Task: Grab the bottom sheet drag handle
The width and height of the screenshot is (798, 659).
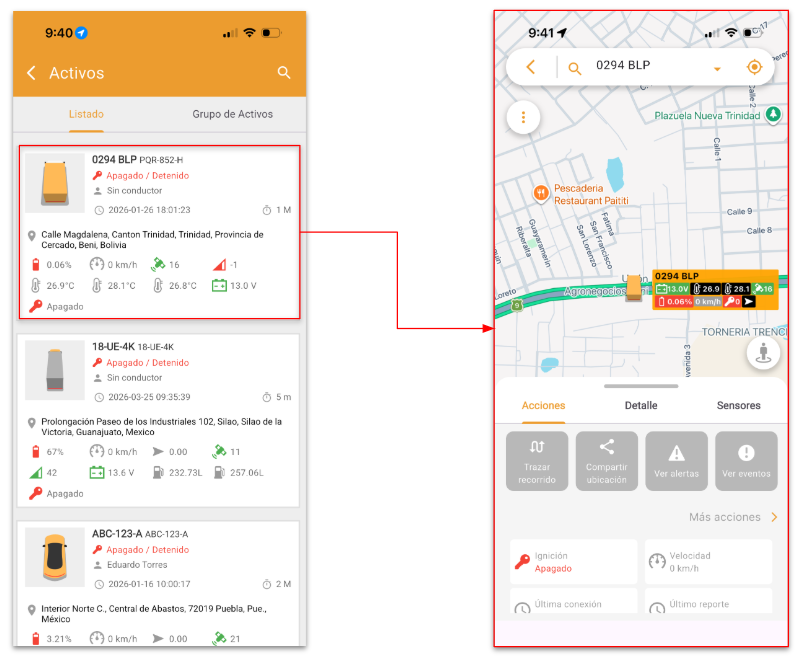Action: pos(641,386)
